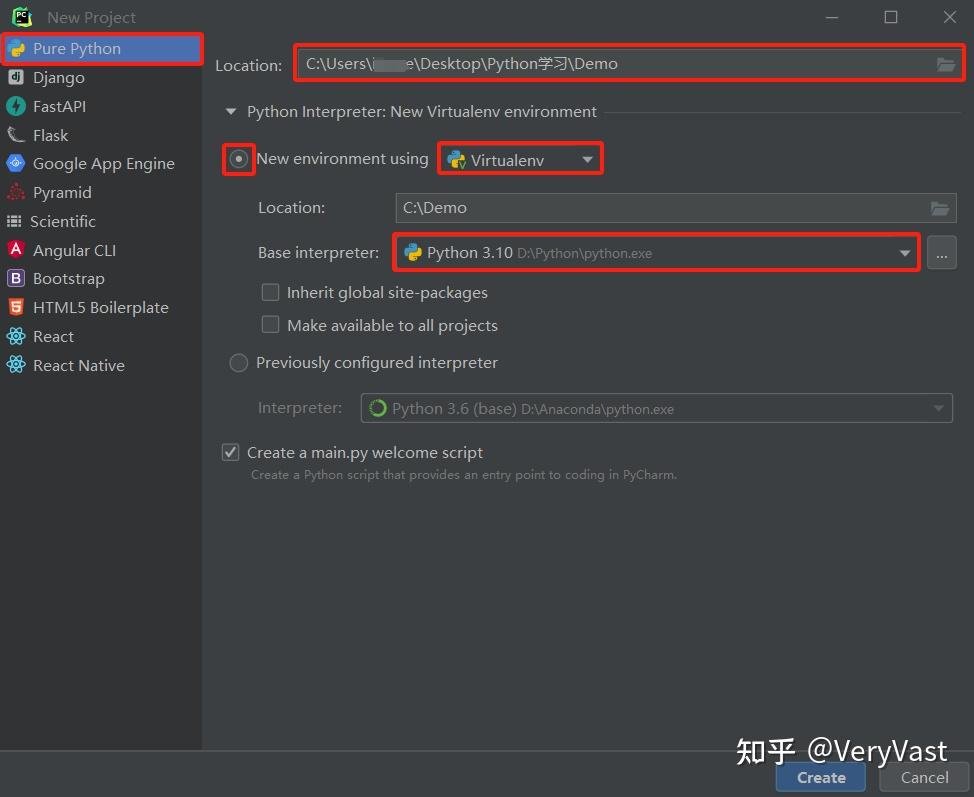
Task: Click the HTML5 Boilerplate icon
Action: (x=16, y=307)
